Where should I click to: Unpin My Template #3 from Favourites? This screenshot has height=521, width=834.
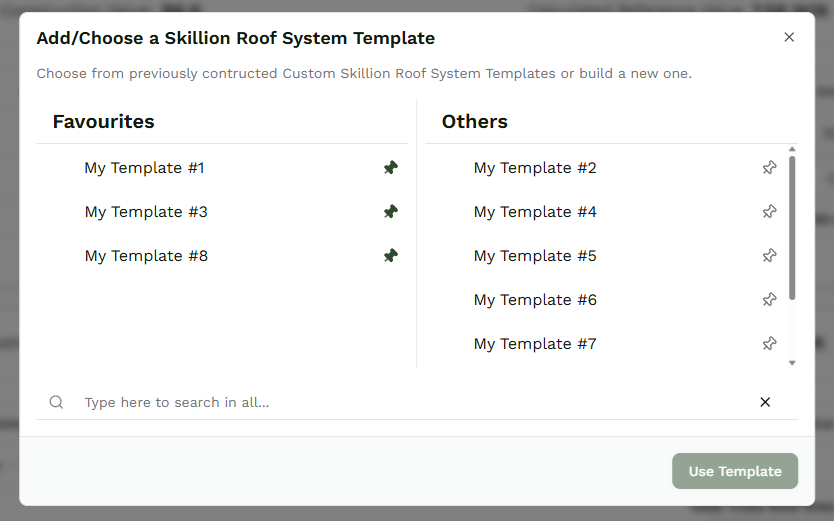pyautogui.click(x=391, y=212)
